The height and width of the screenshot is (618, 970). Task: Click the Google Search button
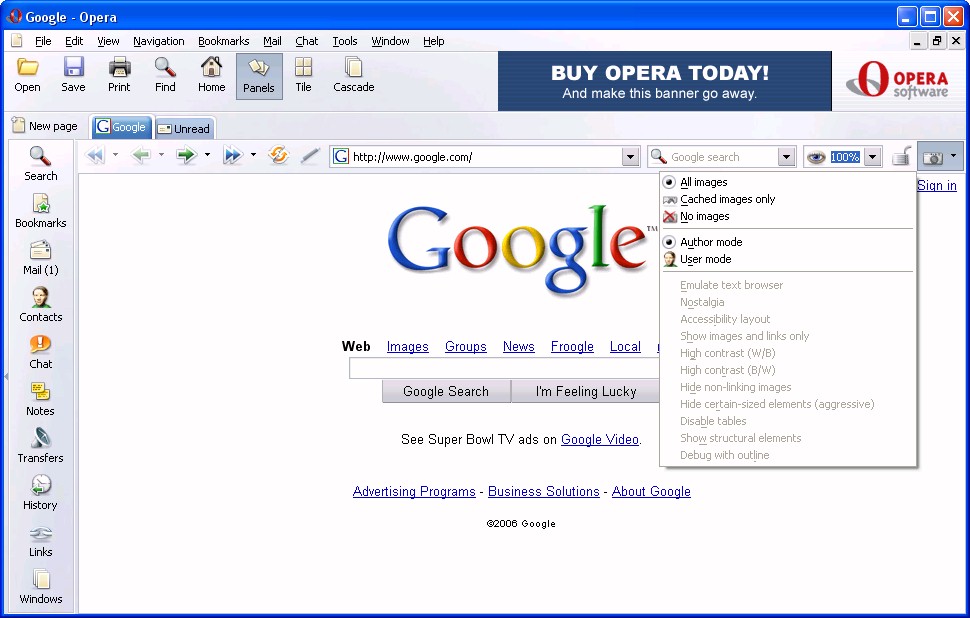point(446,392)
